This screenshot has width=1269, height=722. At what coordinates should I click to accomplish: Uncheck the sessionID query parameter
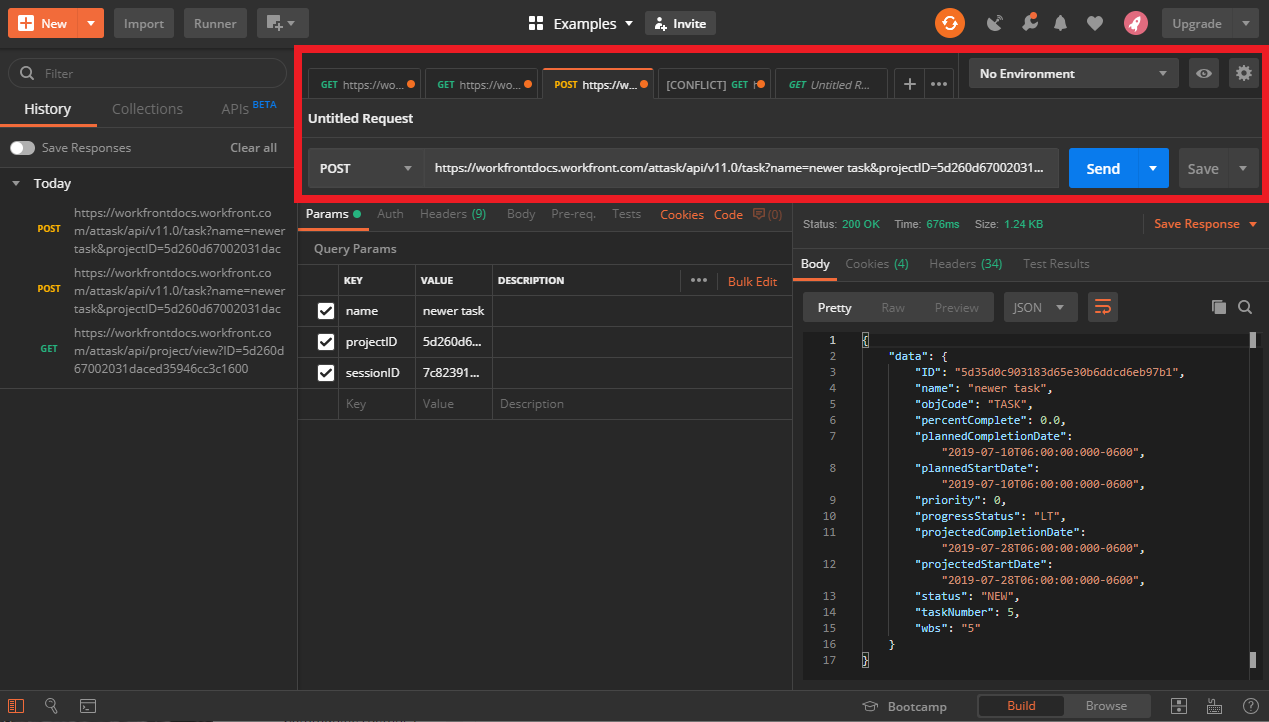325,373
